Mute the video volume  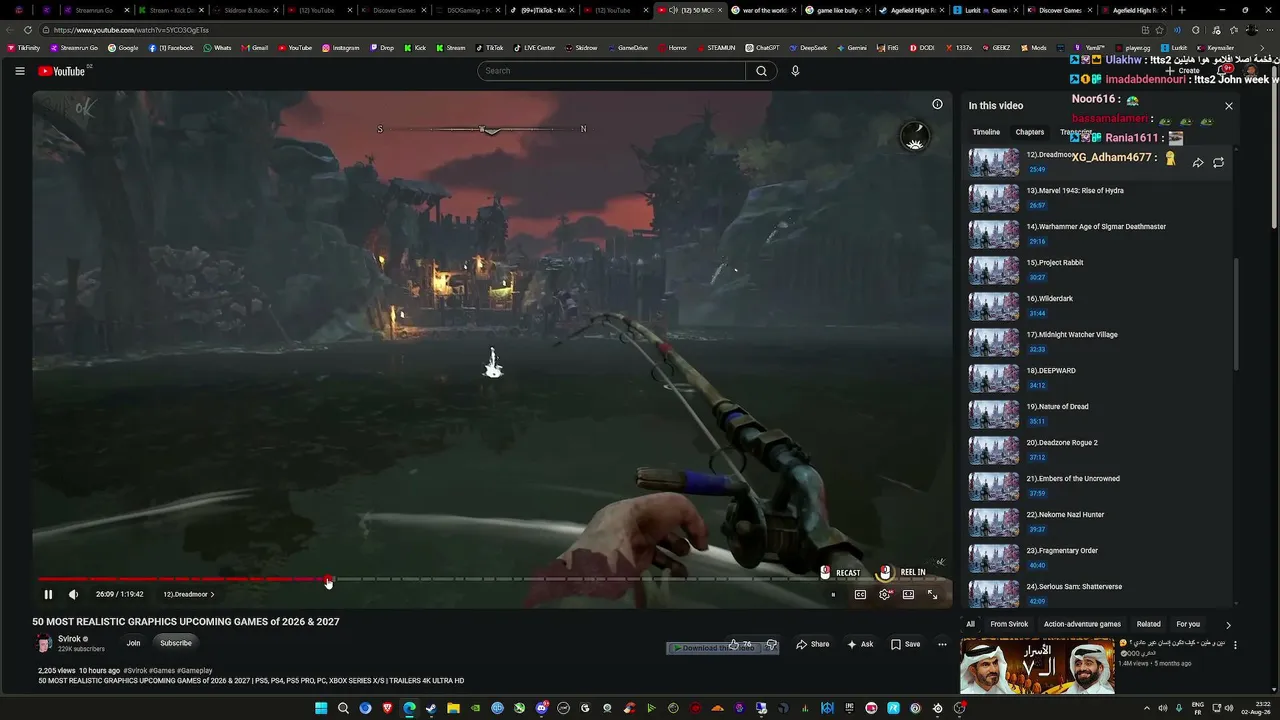[x=73, y=594]
